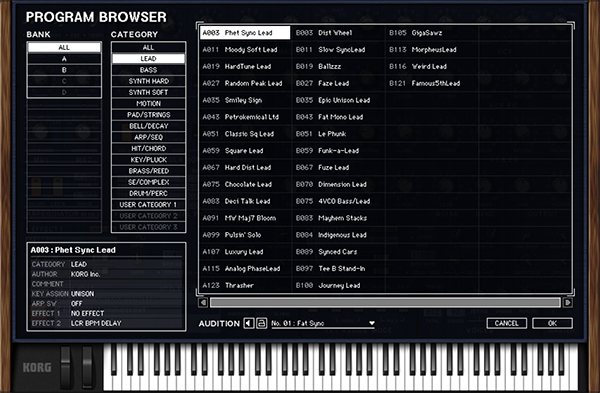Image resolution: width=600 pixels, height=393 pixels.
Task: Pick program A075 Chocolate Lead
Action: [x=245, y=184]
